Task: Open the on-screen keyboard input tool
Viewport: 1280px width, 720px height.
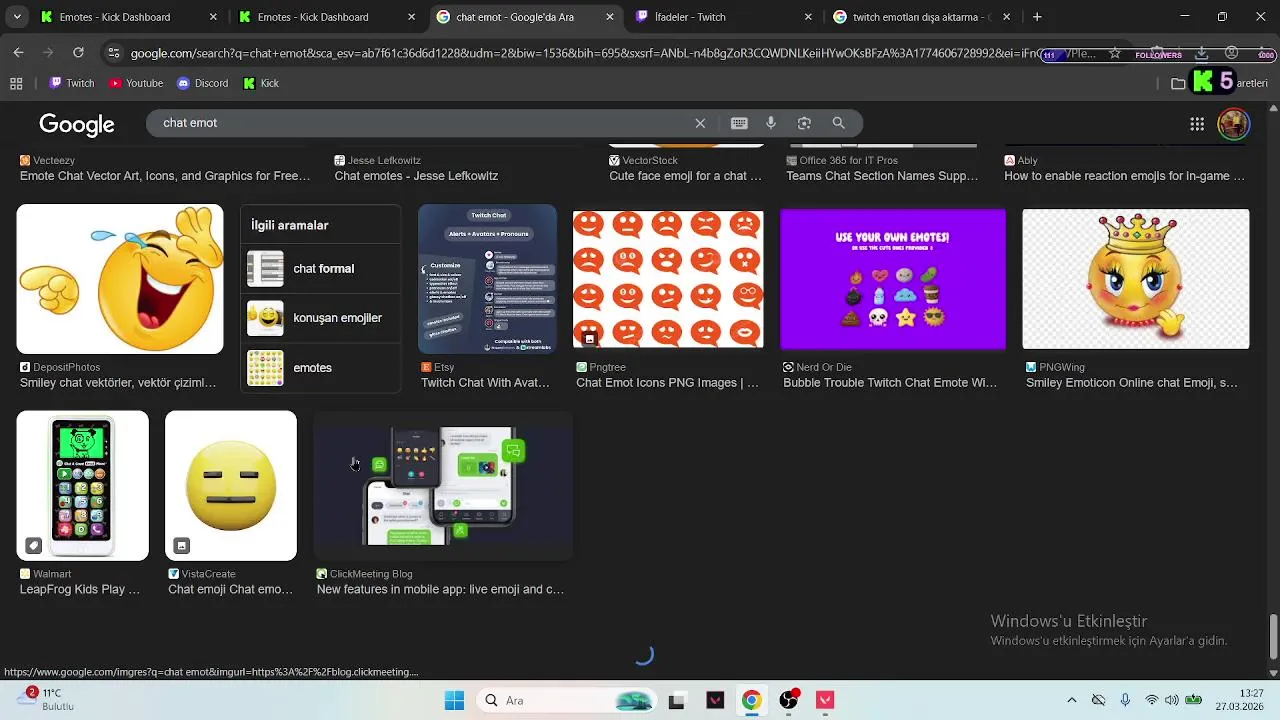Action: (739, 123)
